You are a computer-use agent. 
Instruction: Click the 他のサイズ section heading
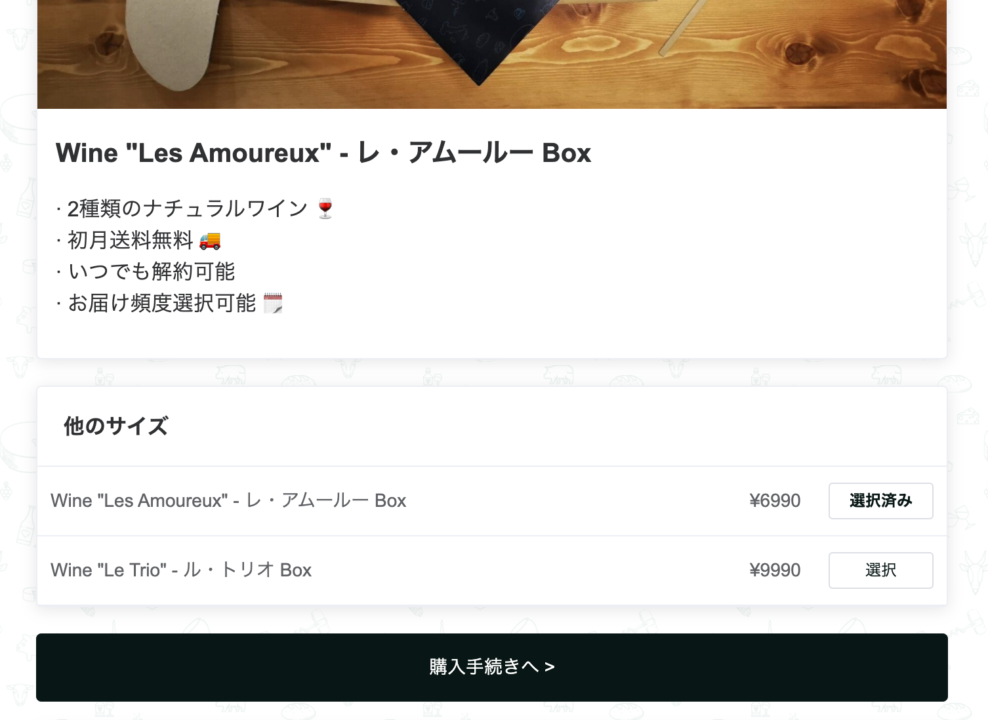116,426
